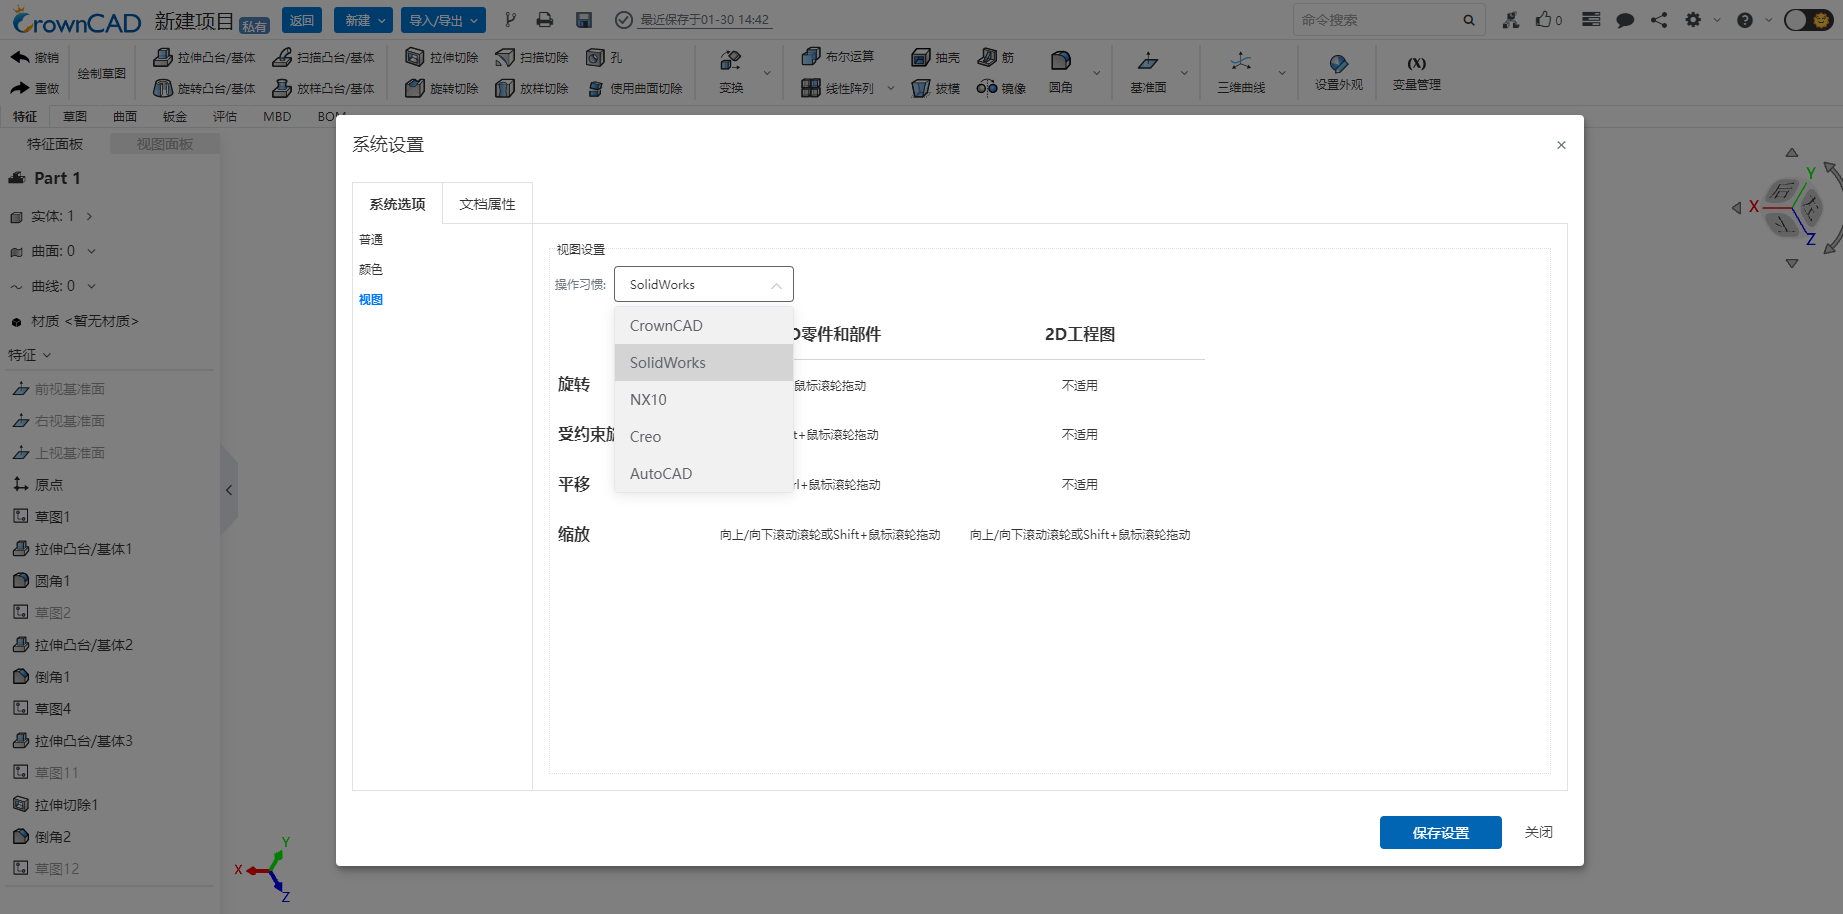
Task: Select the 使用曲面切除 tool
Action: 634,88
